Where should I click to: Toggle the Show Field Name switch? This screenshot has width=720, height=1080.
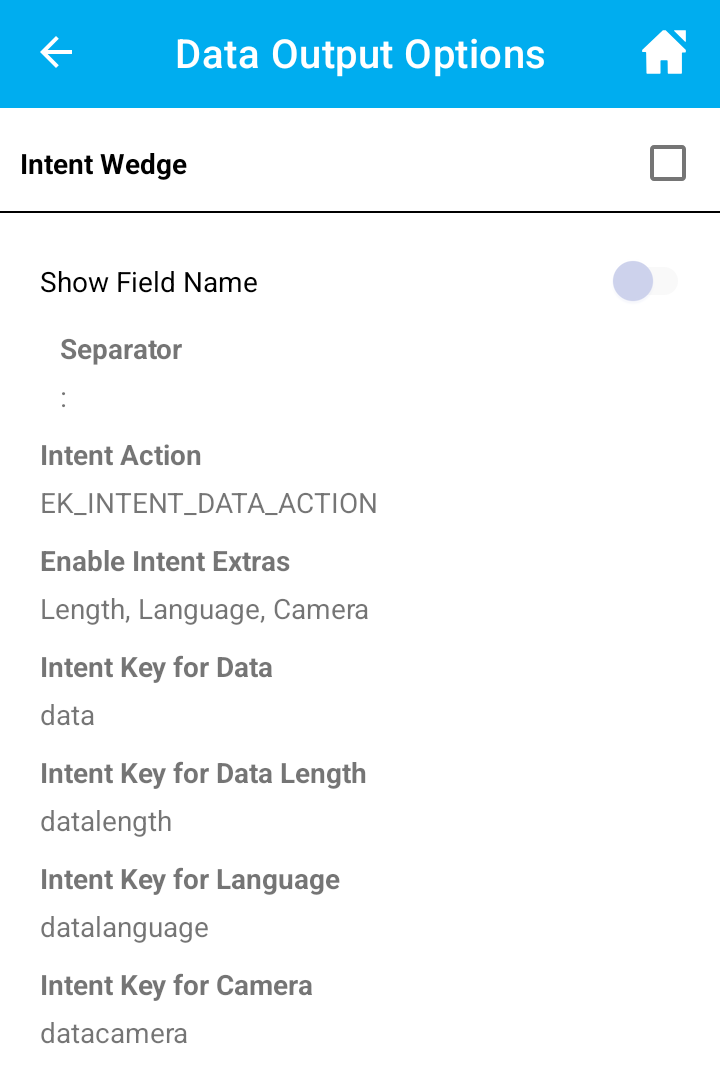tap(645, 282)
